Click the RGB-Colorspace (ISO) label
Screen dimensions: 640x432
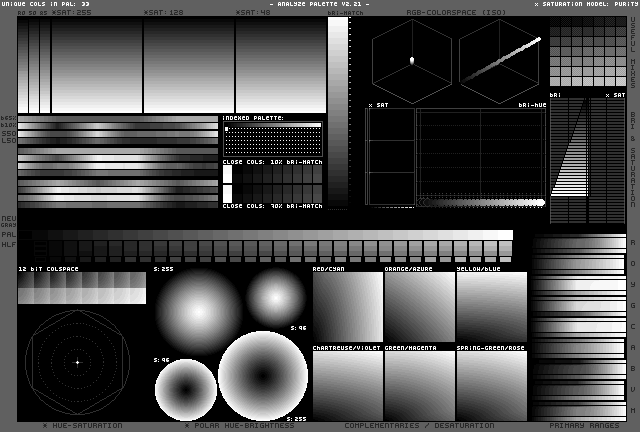coord(443,13)
